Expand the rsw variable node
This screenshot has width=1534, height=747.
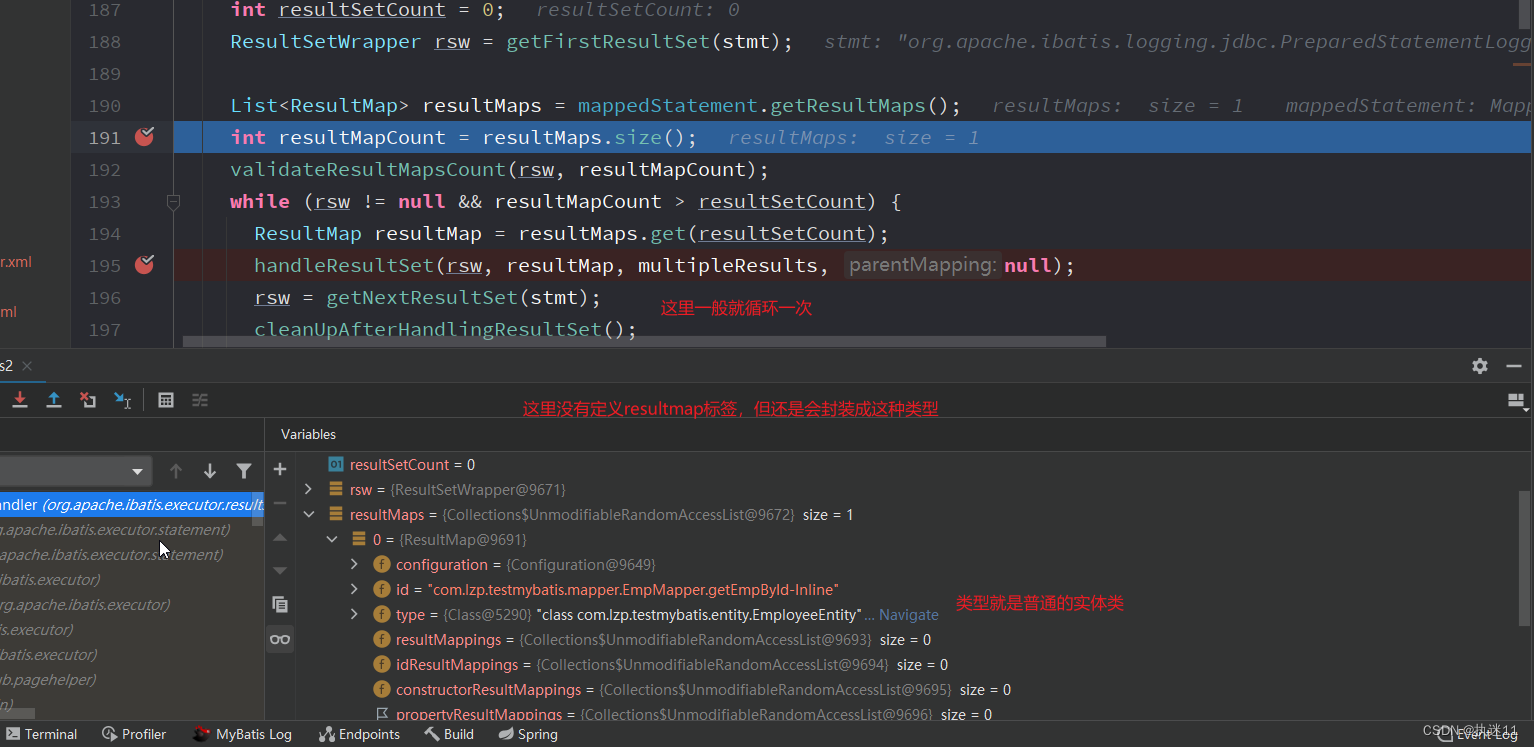point(309,490)
